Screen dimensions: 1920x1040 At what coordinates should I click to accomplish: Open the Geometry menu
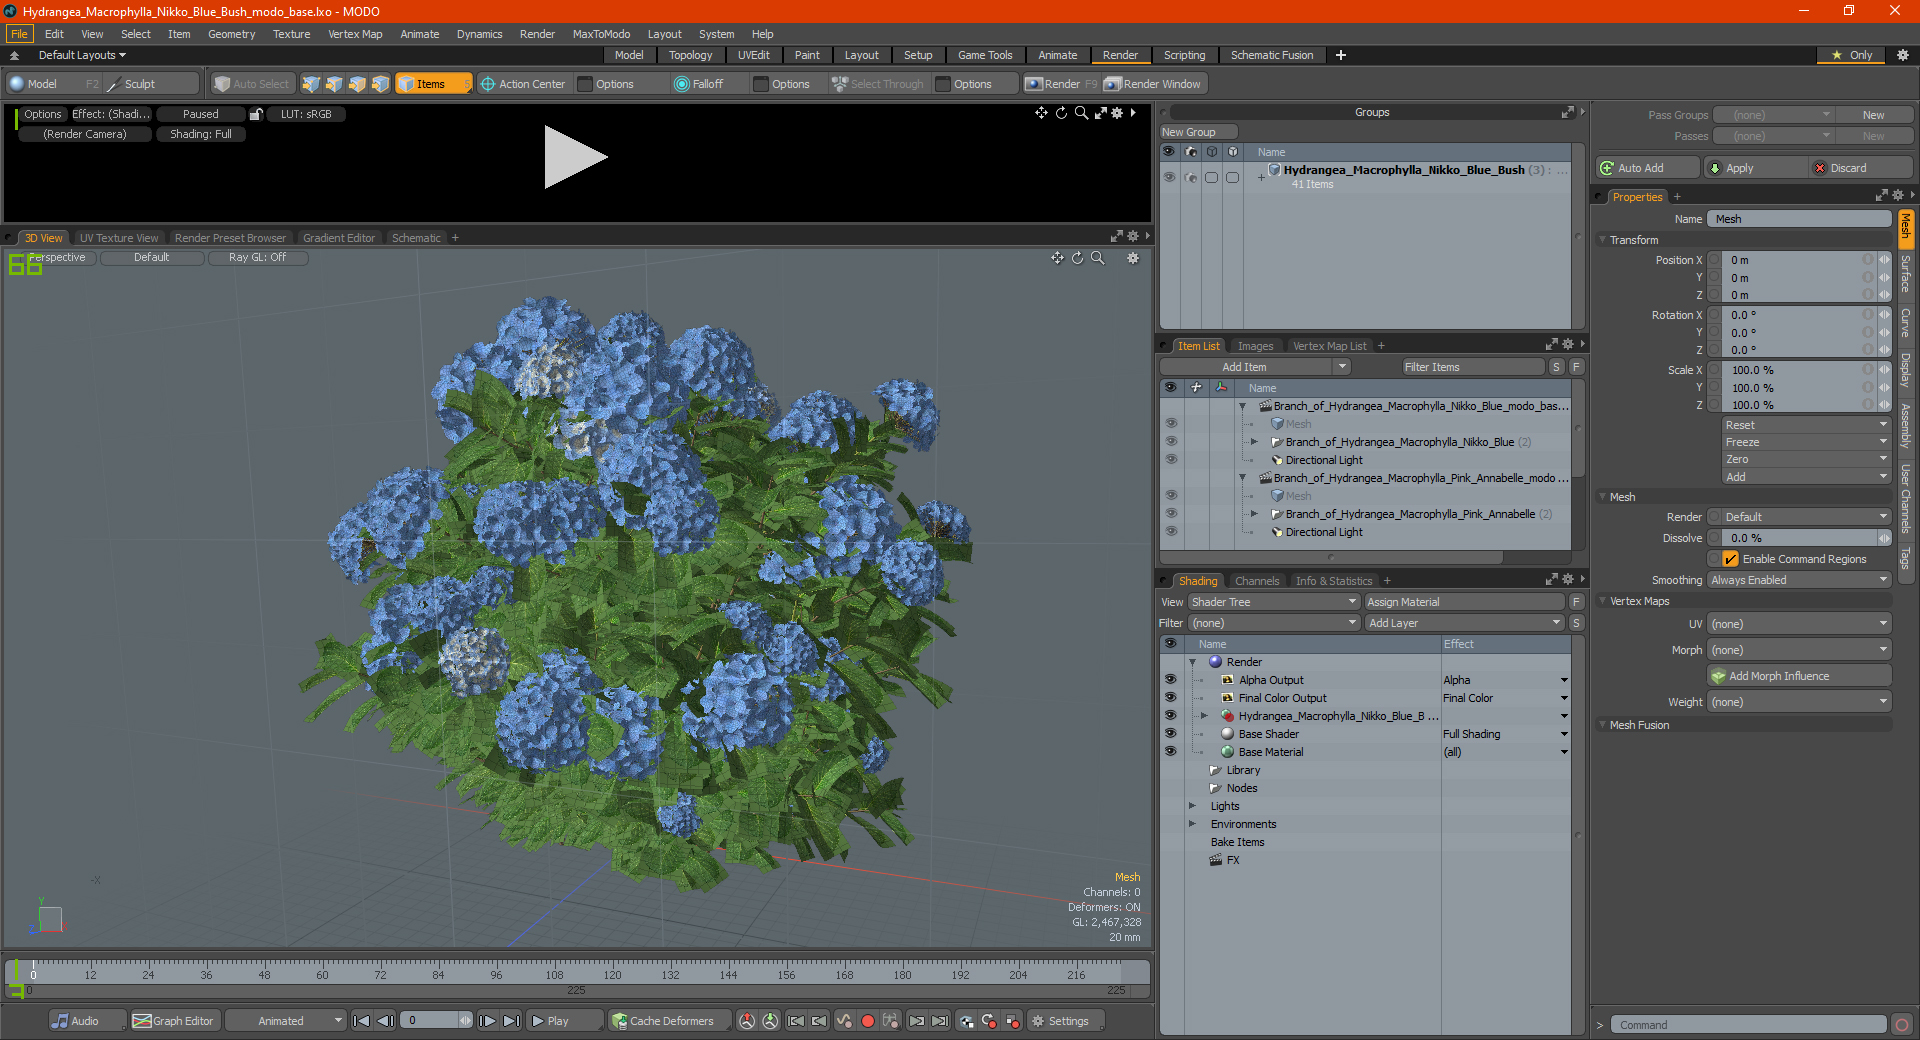coord(231,34)
